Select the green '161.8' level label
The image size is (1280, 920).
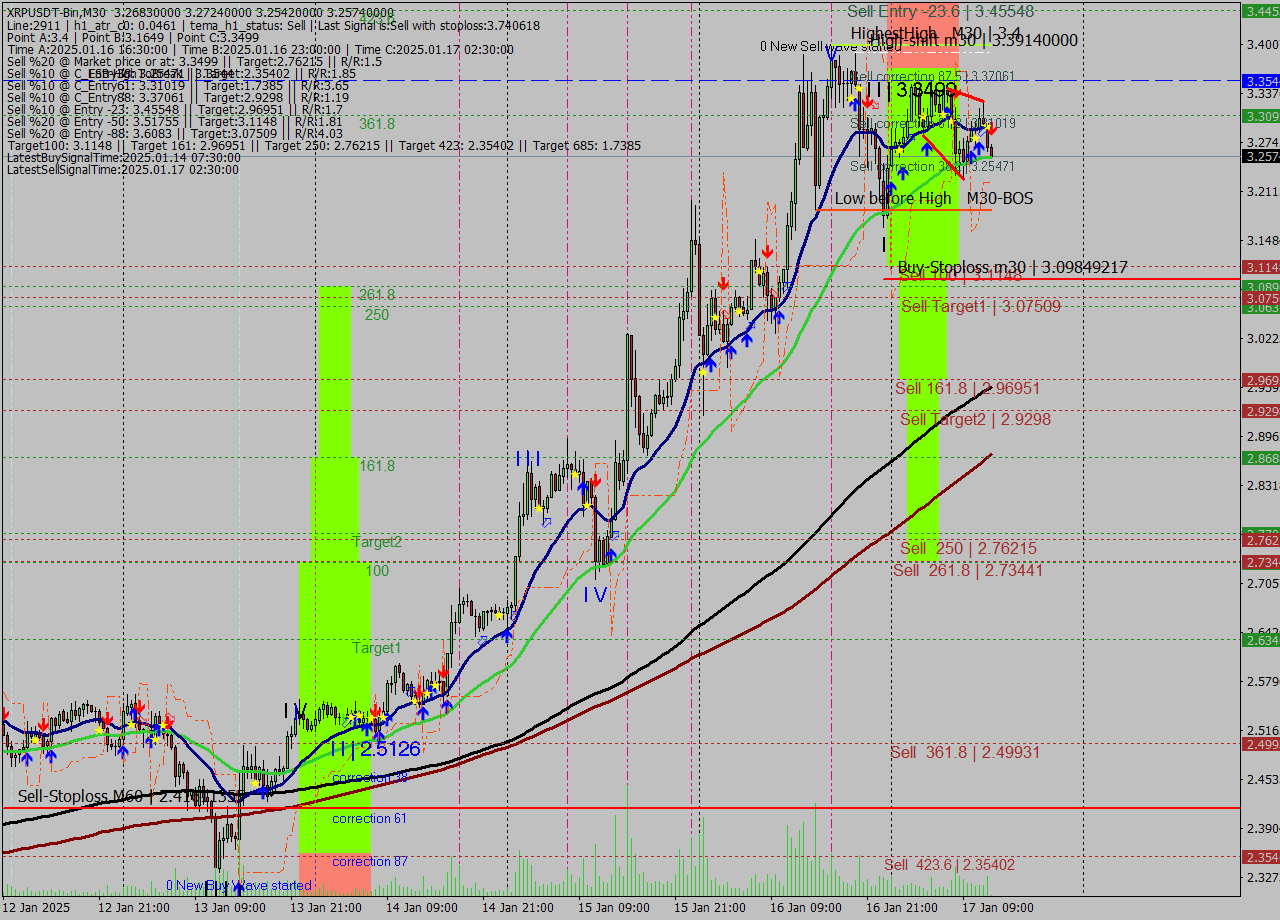[x=377, y=466]
